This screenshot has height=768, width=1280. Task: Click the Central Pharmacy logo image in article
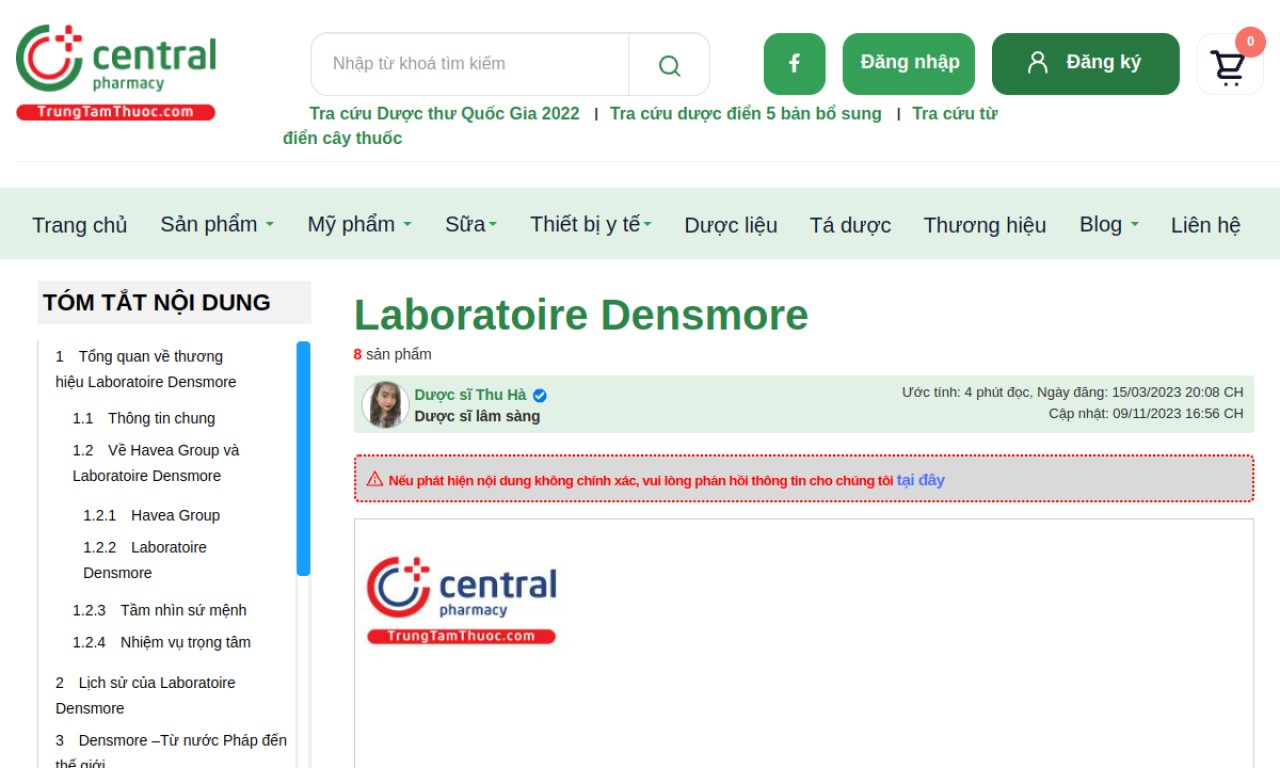pyautogui.click(x=461, y=600)
